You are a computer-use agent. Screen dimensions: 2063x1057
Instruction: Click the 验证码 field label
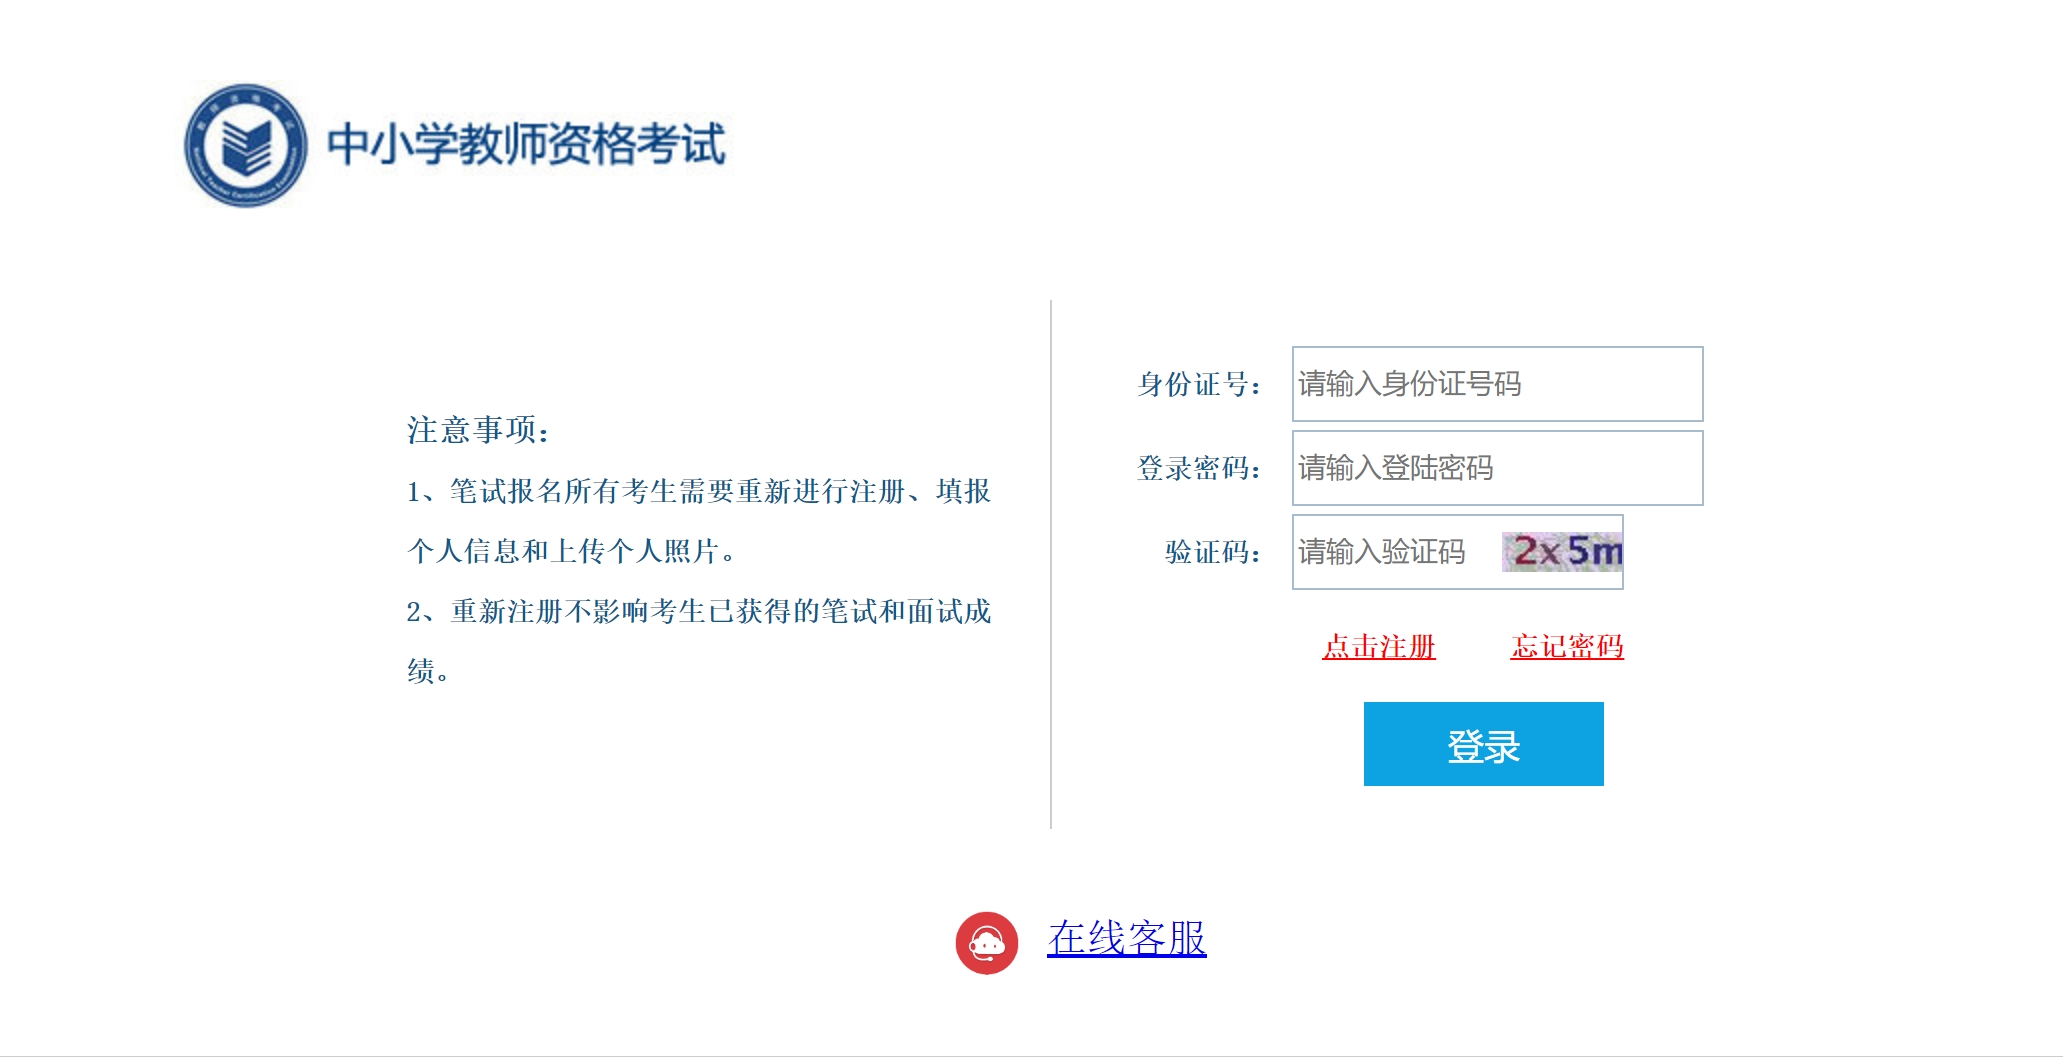click(1212, 552)
